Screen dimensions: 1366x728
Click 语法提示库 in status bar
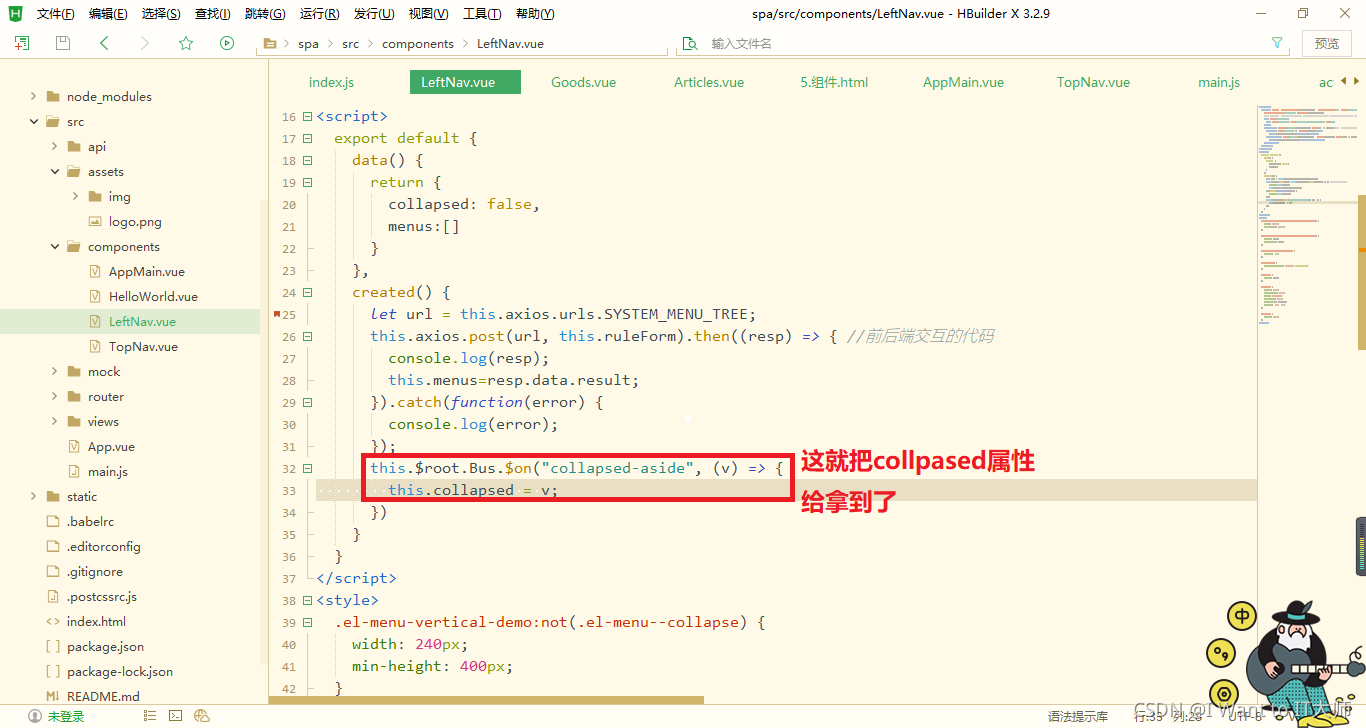[x=1078, y=716]
